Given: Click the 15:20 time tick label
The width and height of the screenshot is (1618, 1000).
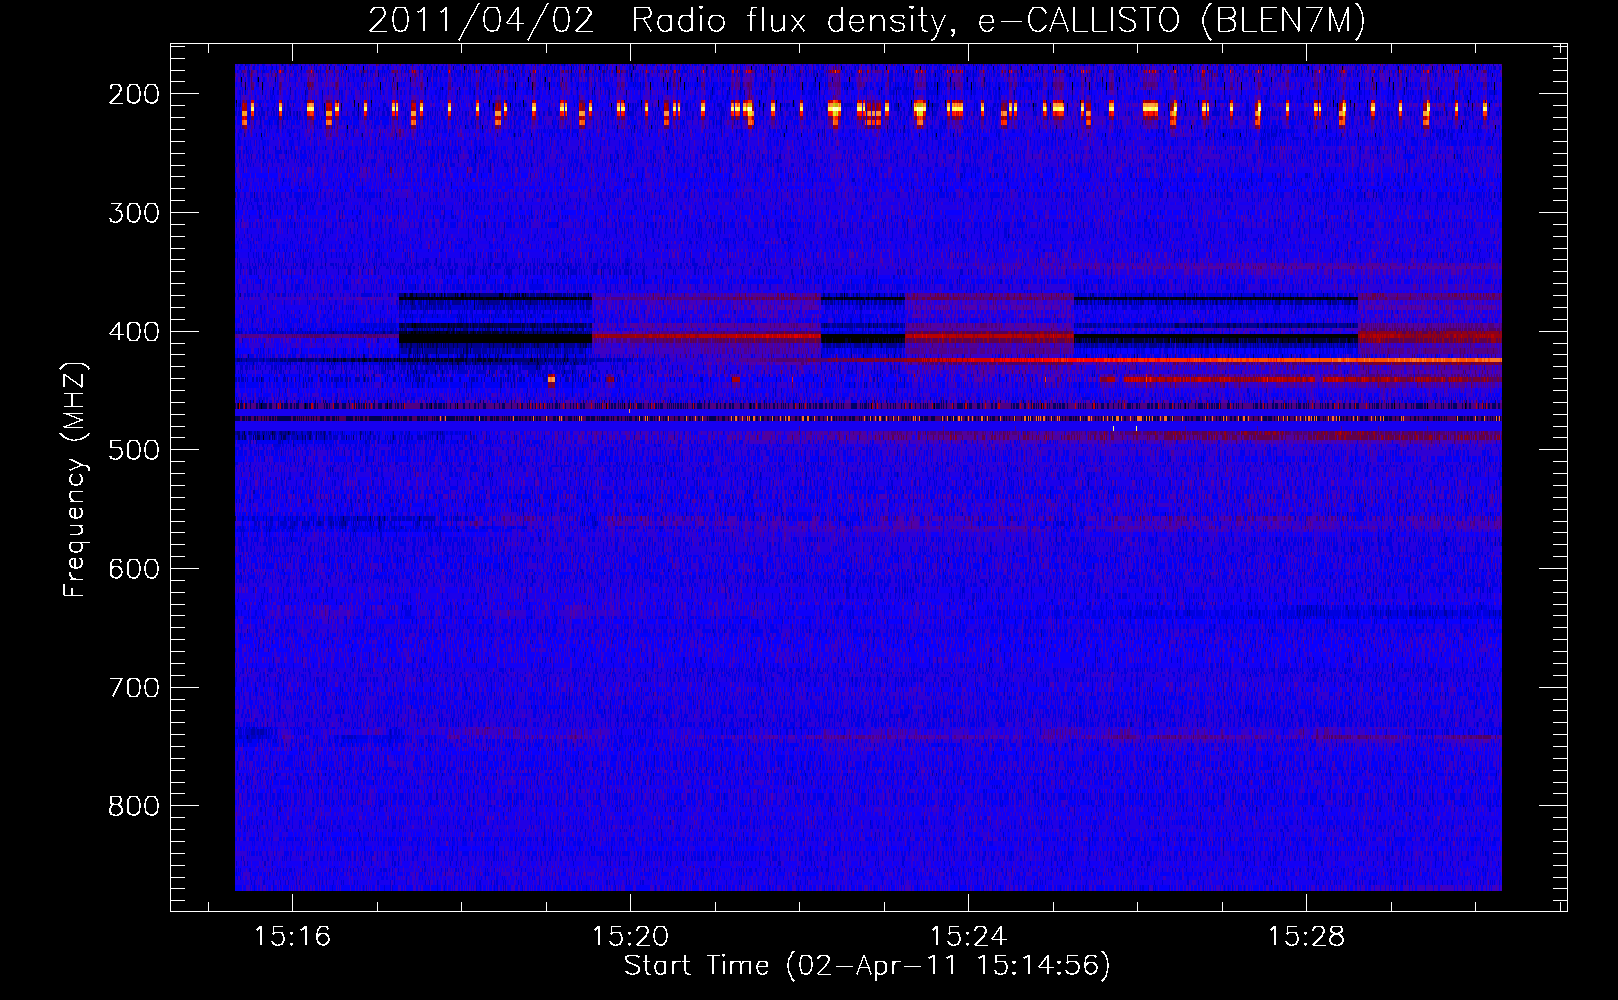Looking at the screenshot, I should 630,936.
